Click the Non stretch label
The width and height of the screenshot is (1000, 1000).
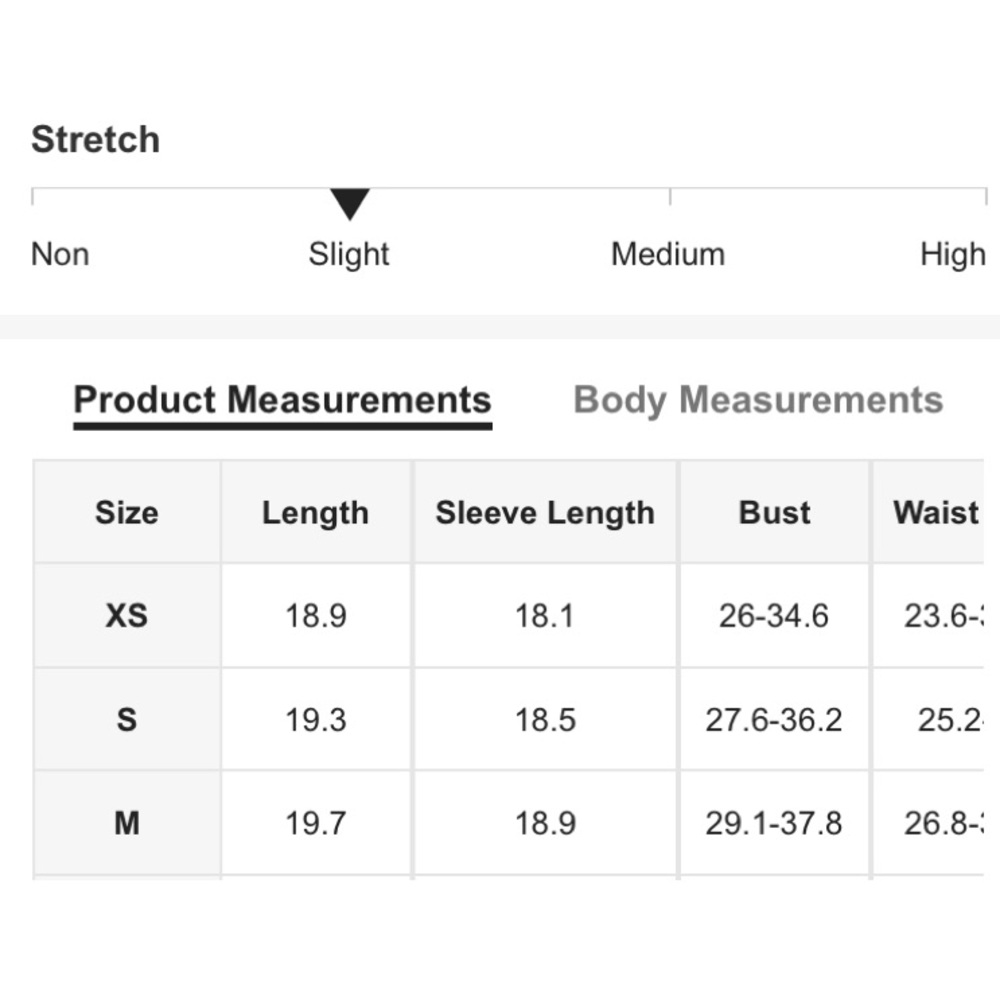[60, 254]
